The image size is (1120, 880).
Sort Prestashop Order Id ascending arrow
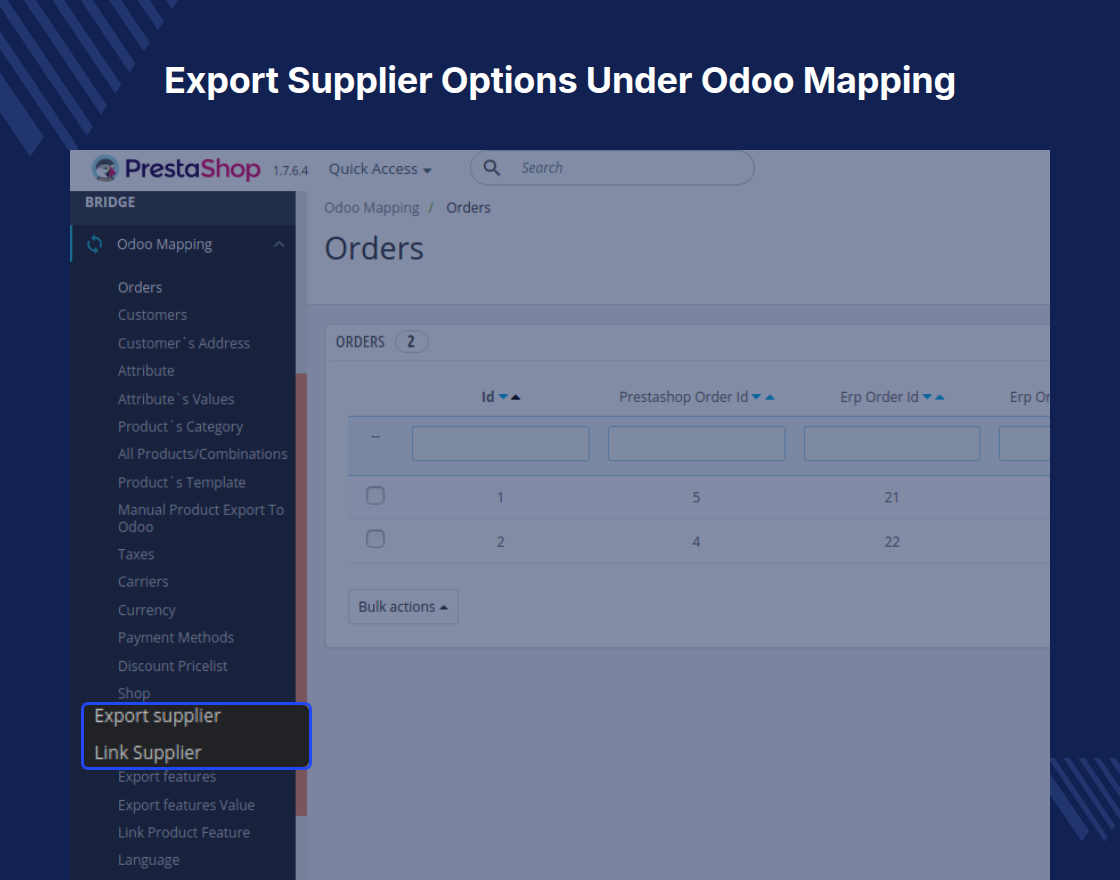tap(770, 397)
